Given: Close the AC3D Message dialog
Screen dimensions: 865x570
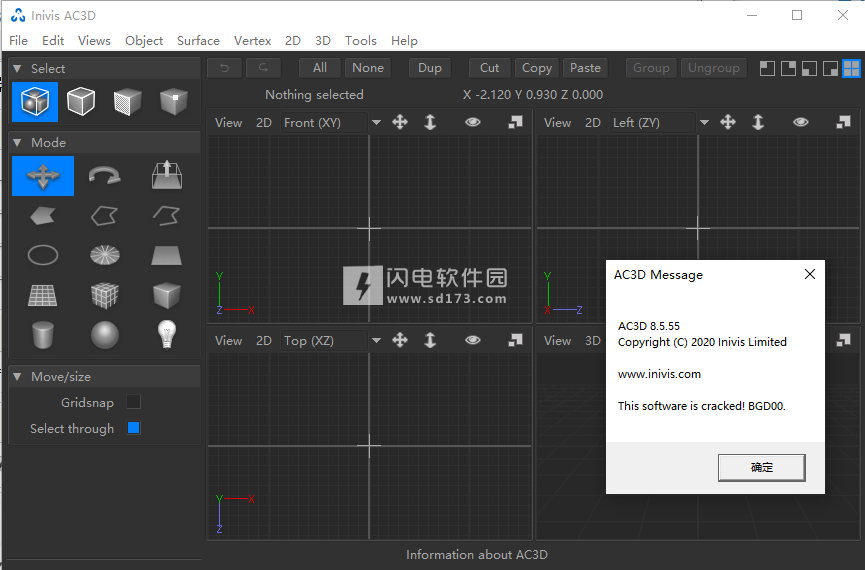Looking at the screenshot, I should (x=810, y=274).
